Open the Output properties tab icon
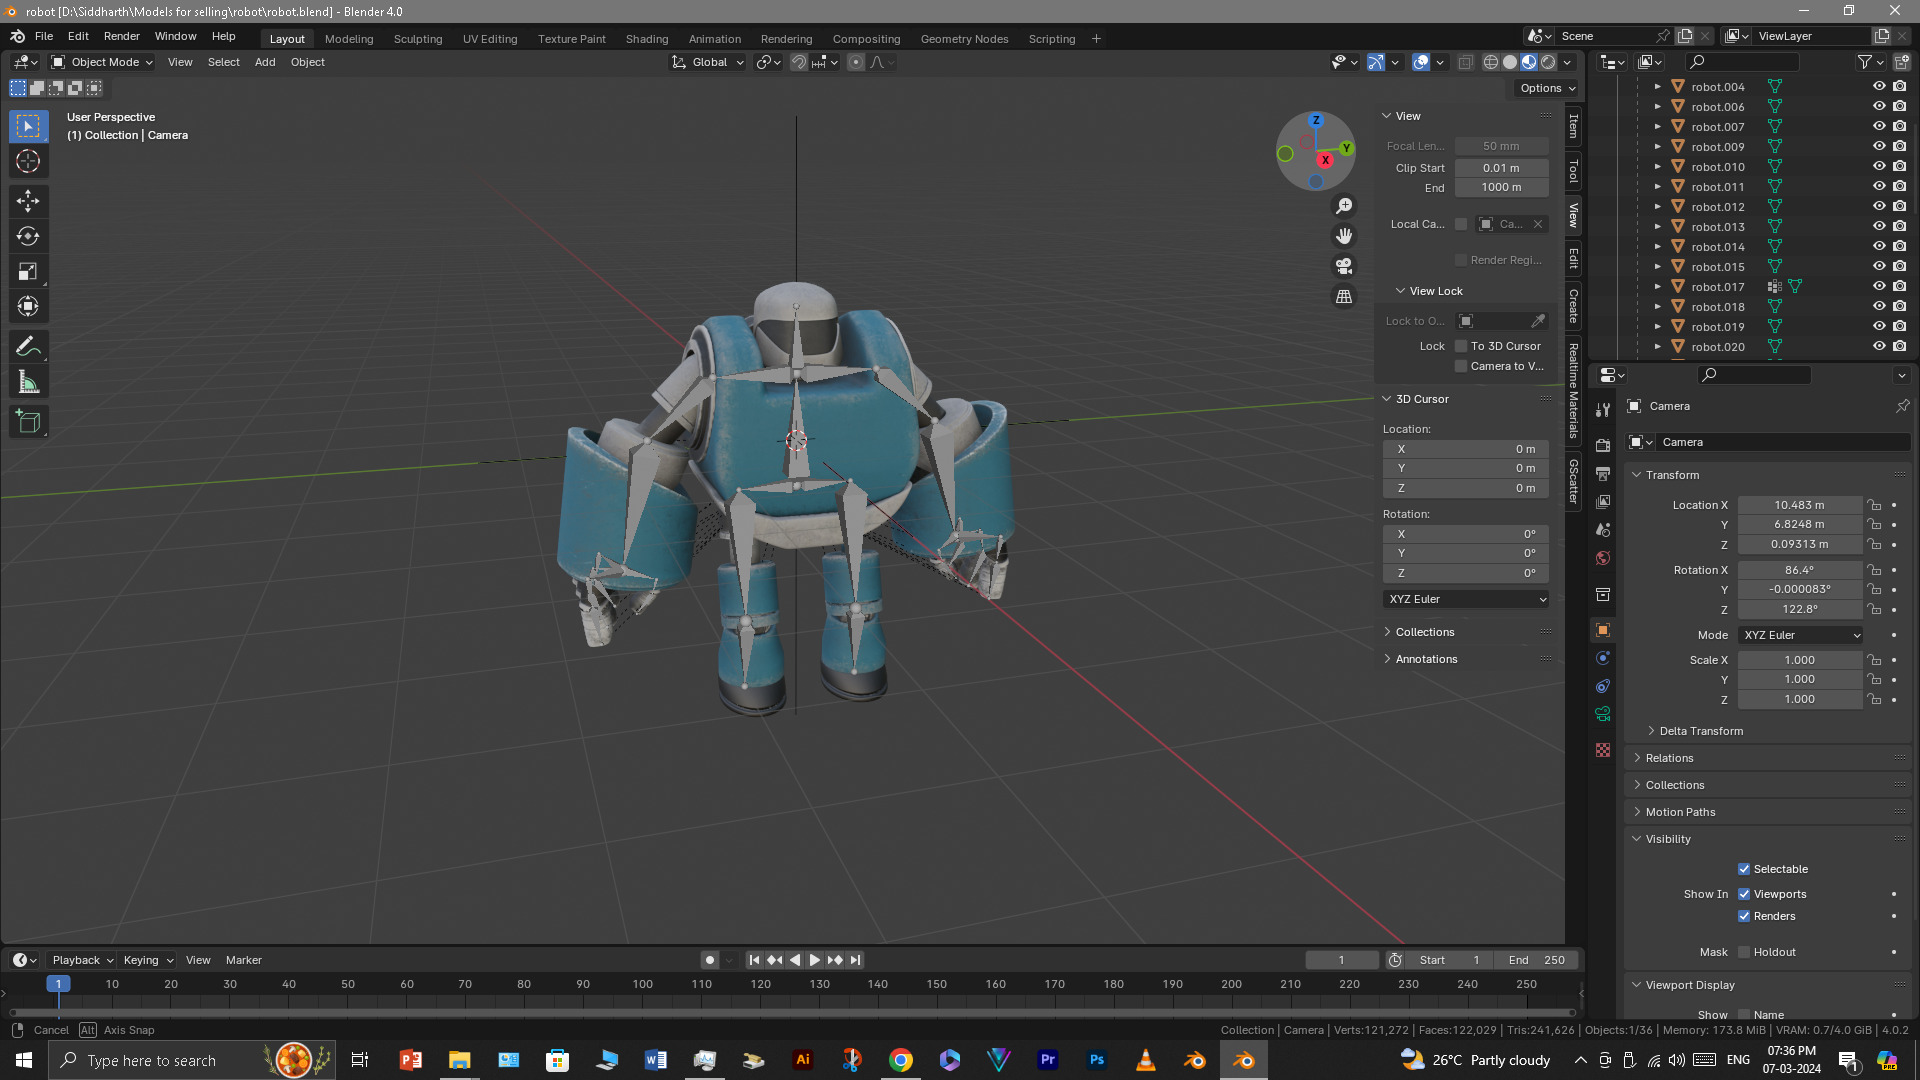Viewport: 1920px width, 1080px height. pyautogui.click(x=1603, y=473)
